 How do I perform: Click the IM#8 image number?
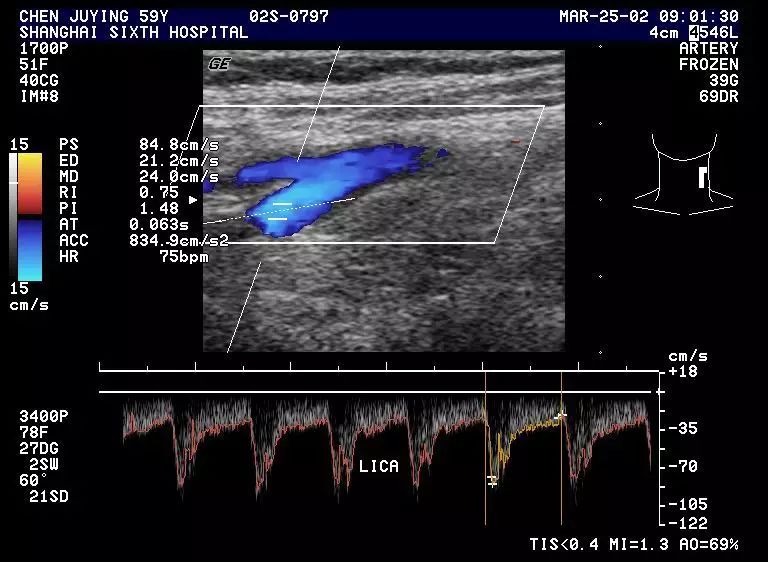[x=39, y=97]
